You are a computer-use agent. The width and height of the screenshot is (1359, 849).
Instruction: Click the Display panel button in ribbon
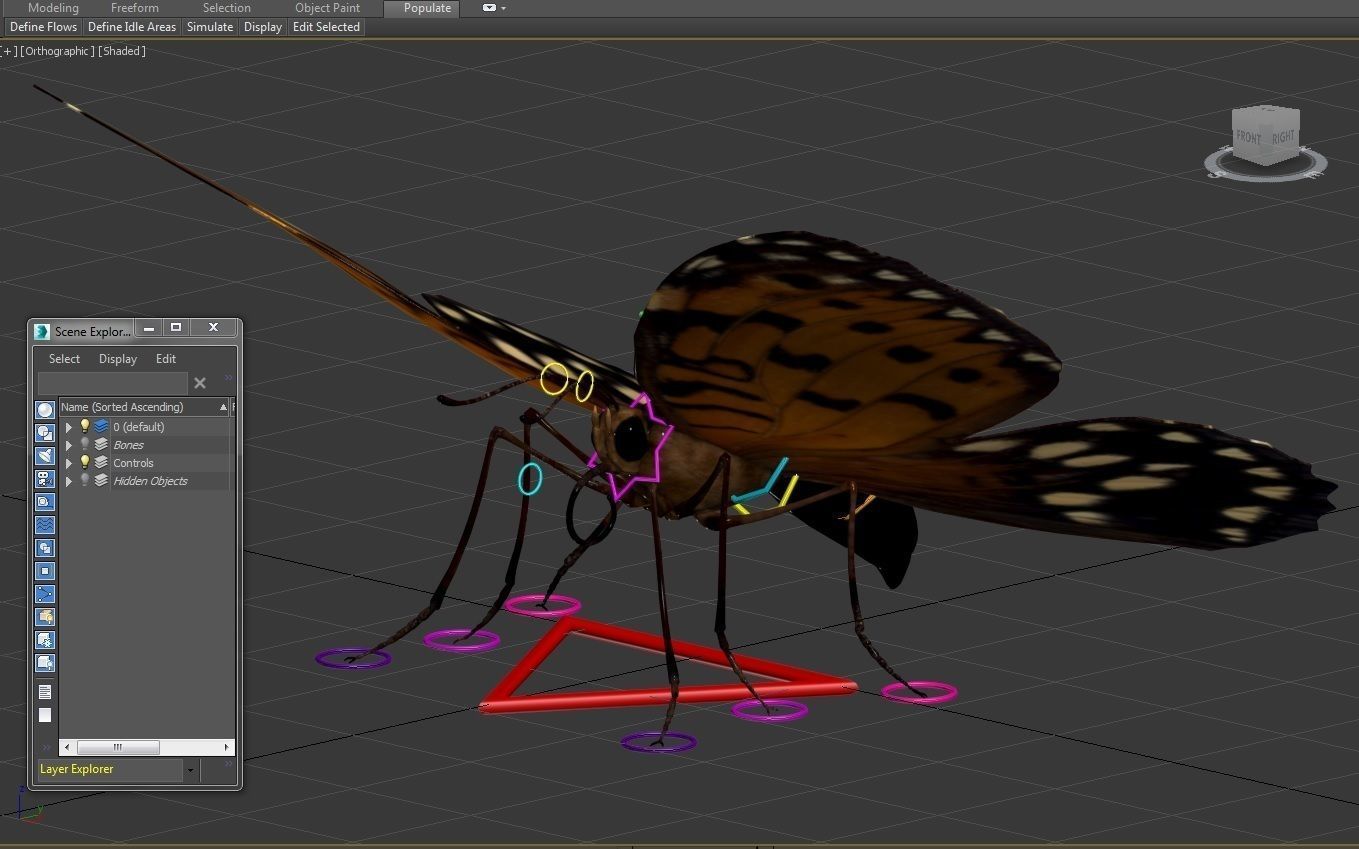pyautogui.click(x=263, y=27)
